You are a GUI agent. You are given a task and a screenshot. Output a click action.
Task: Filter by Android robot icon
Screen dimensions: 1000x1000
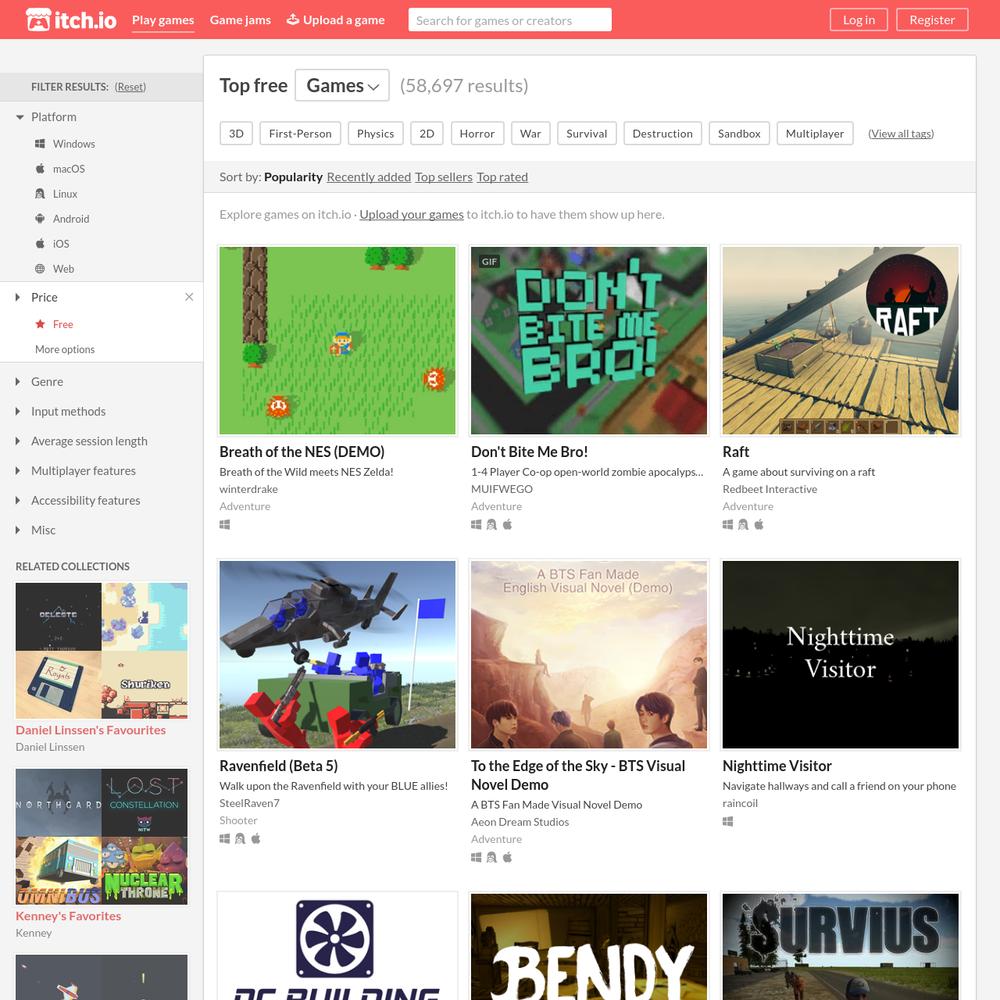[40, 218]
